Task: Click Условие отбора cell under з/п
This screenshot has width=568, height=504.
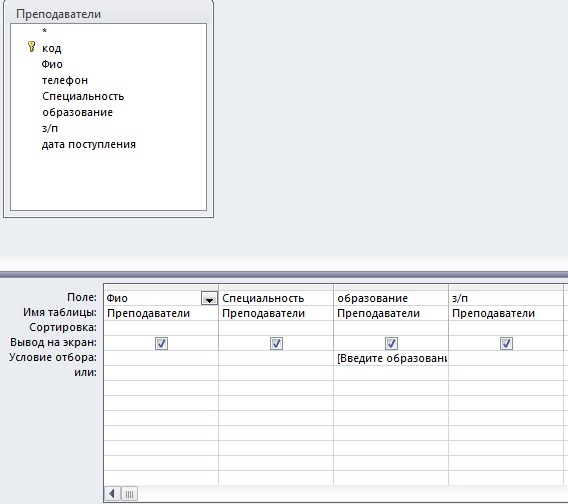Action: tap(506, 358)
